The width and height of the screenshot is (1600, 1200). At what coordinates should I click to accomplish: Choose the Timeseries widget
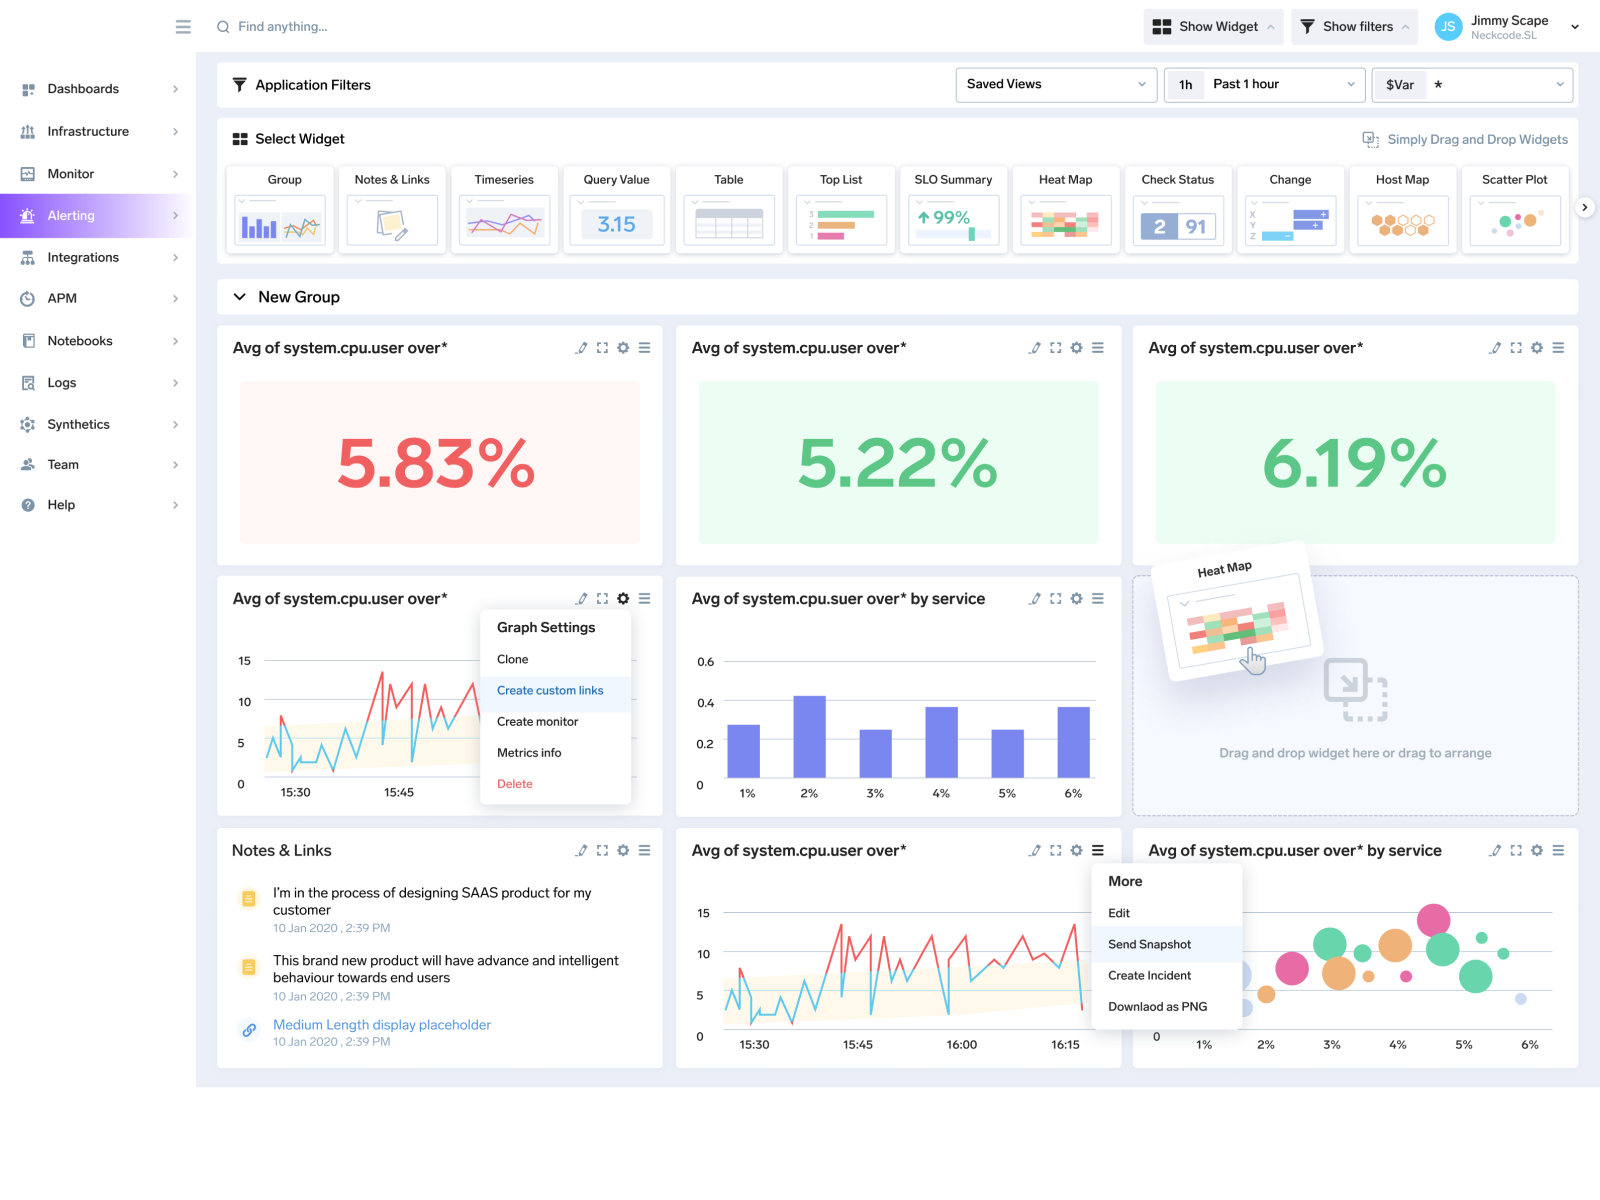pos(504,210)
